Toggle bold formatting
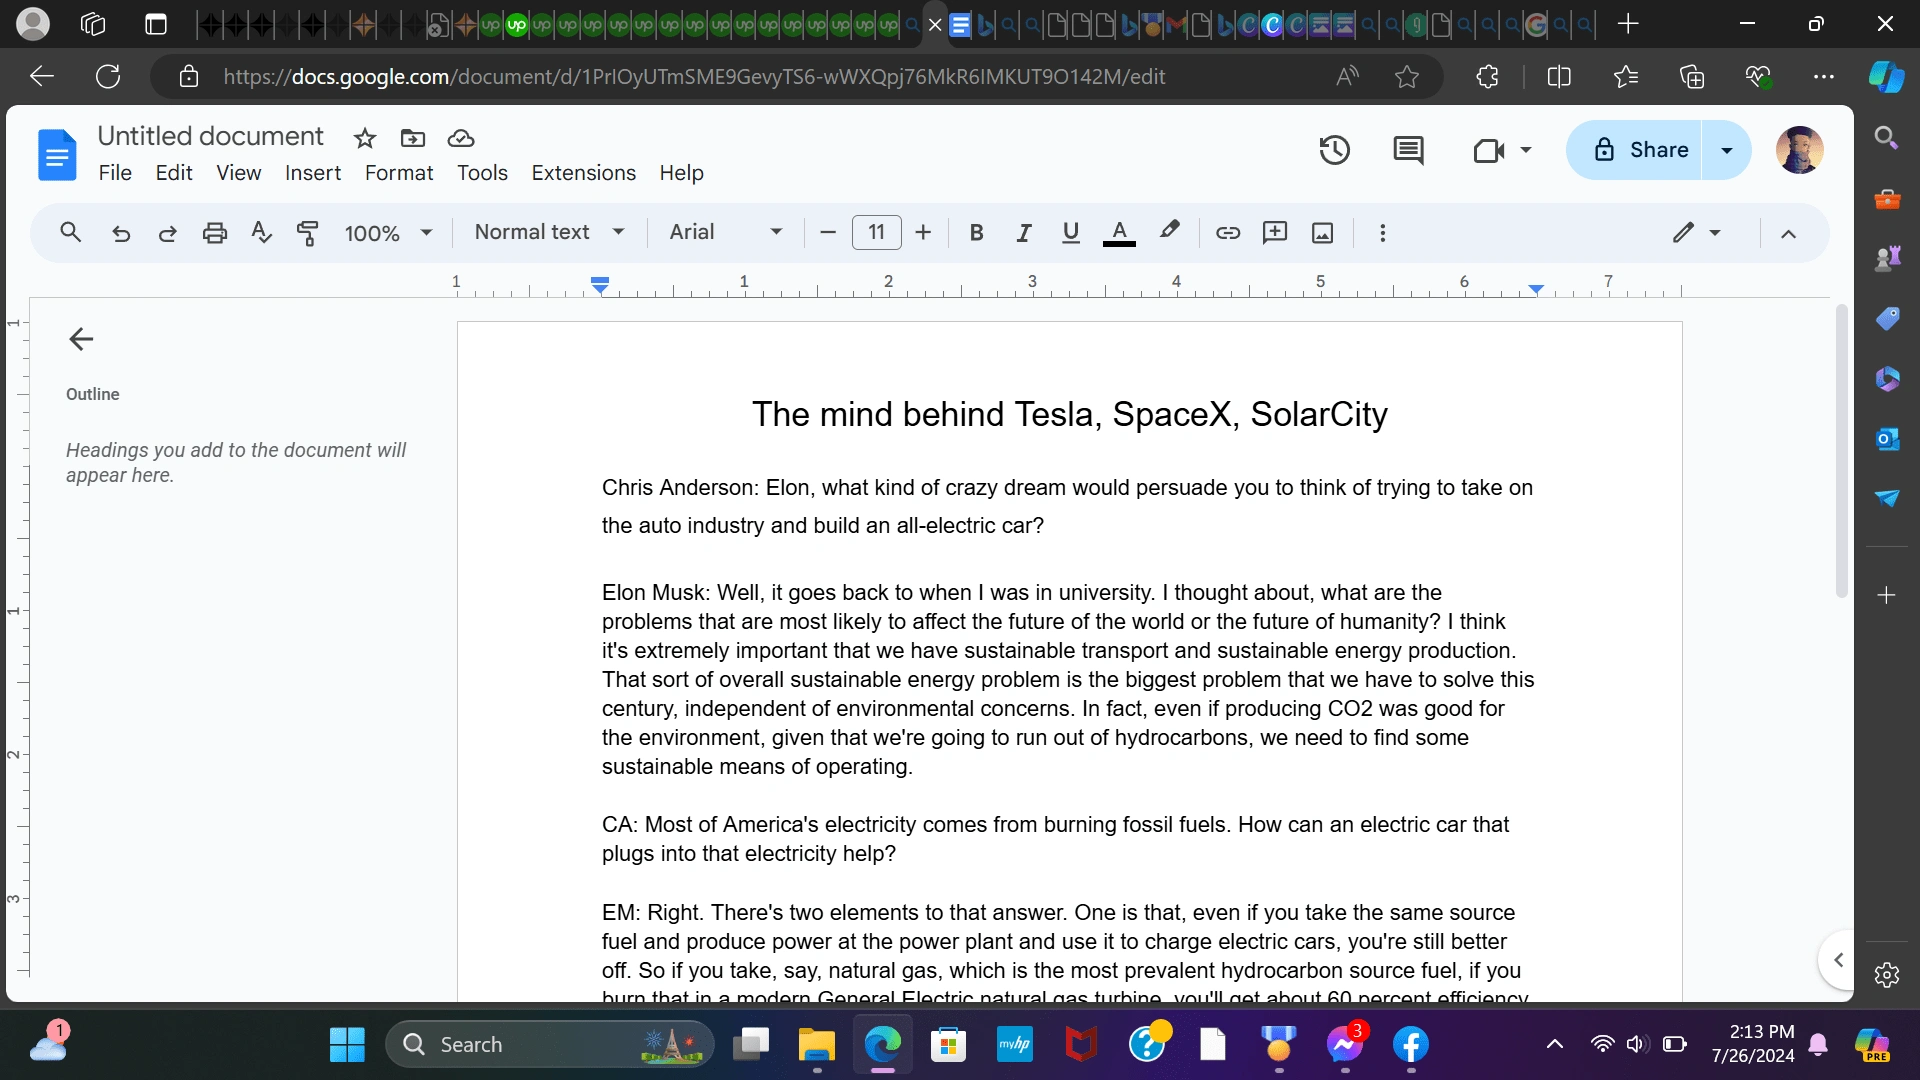This screenshot has width=1920, height=1080. [x=976, y=233]
